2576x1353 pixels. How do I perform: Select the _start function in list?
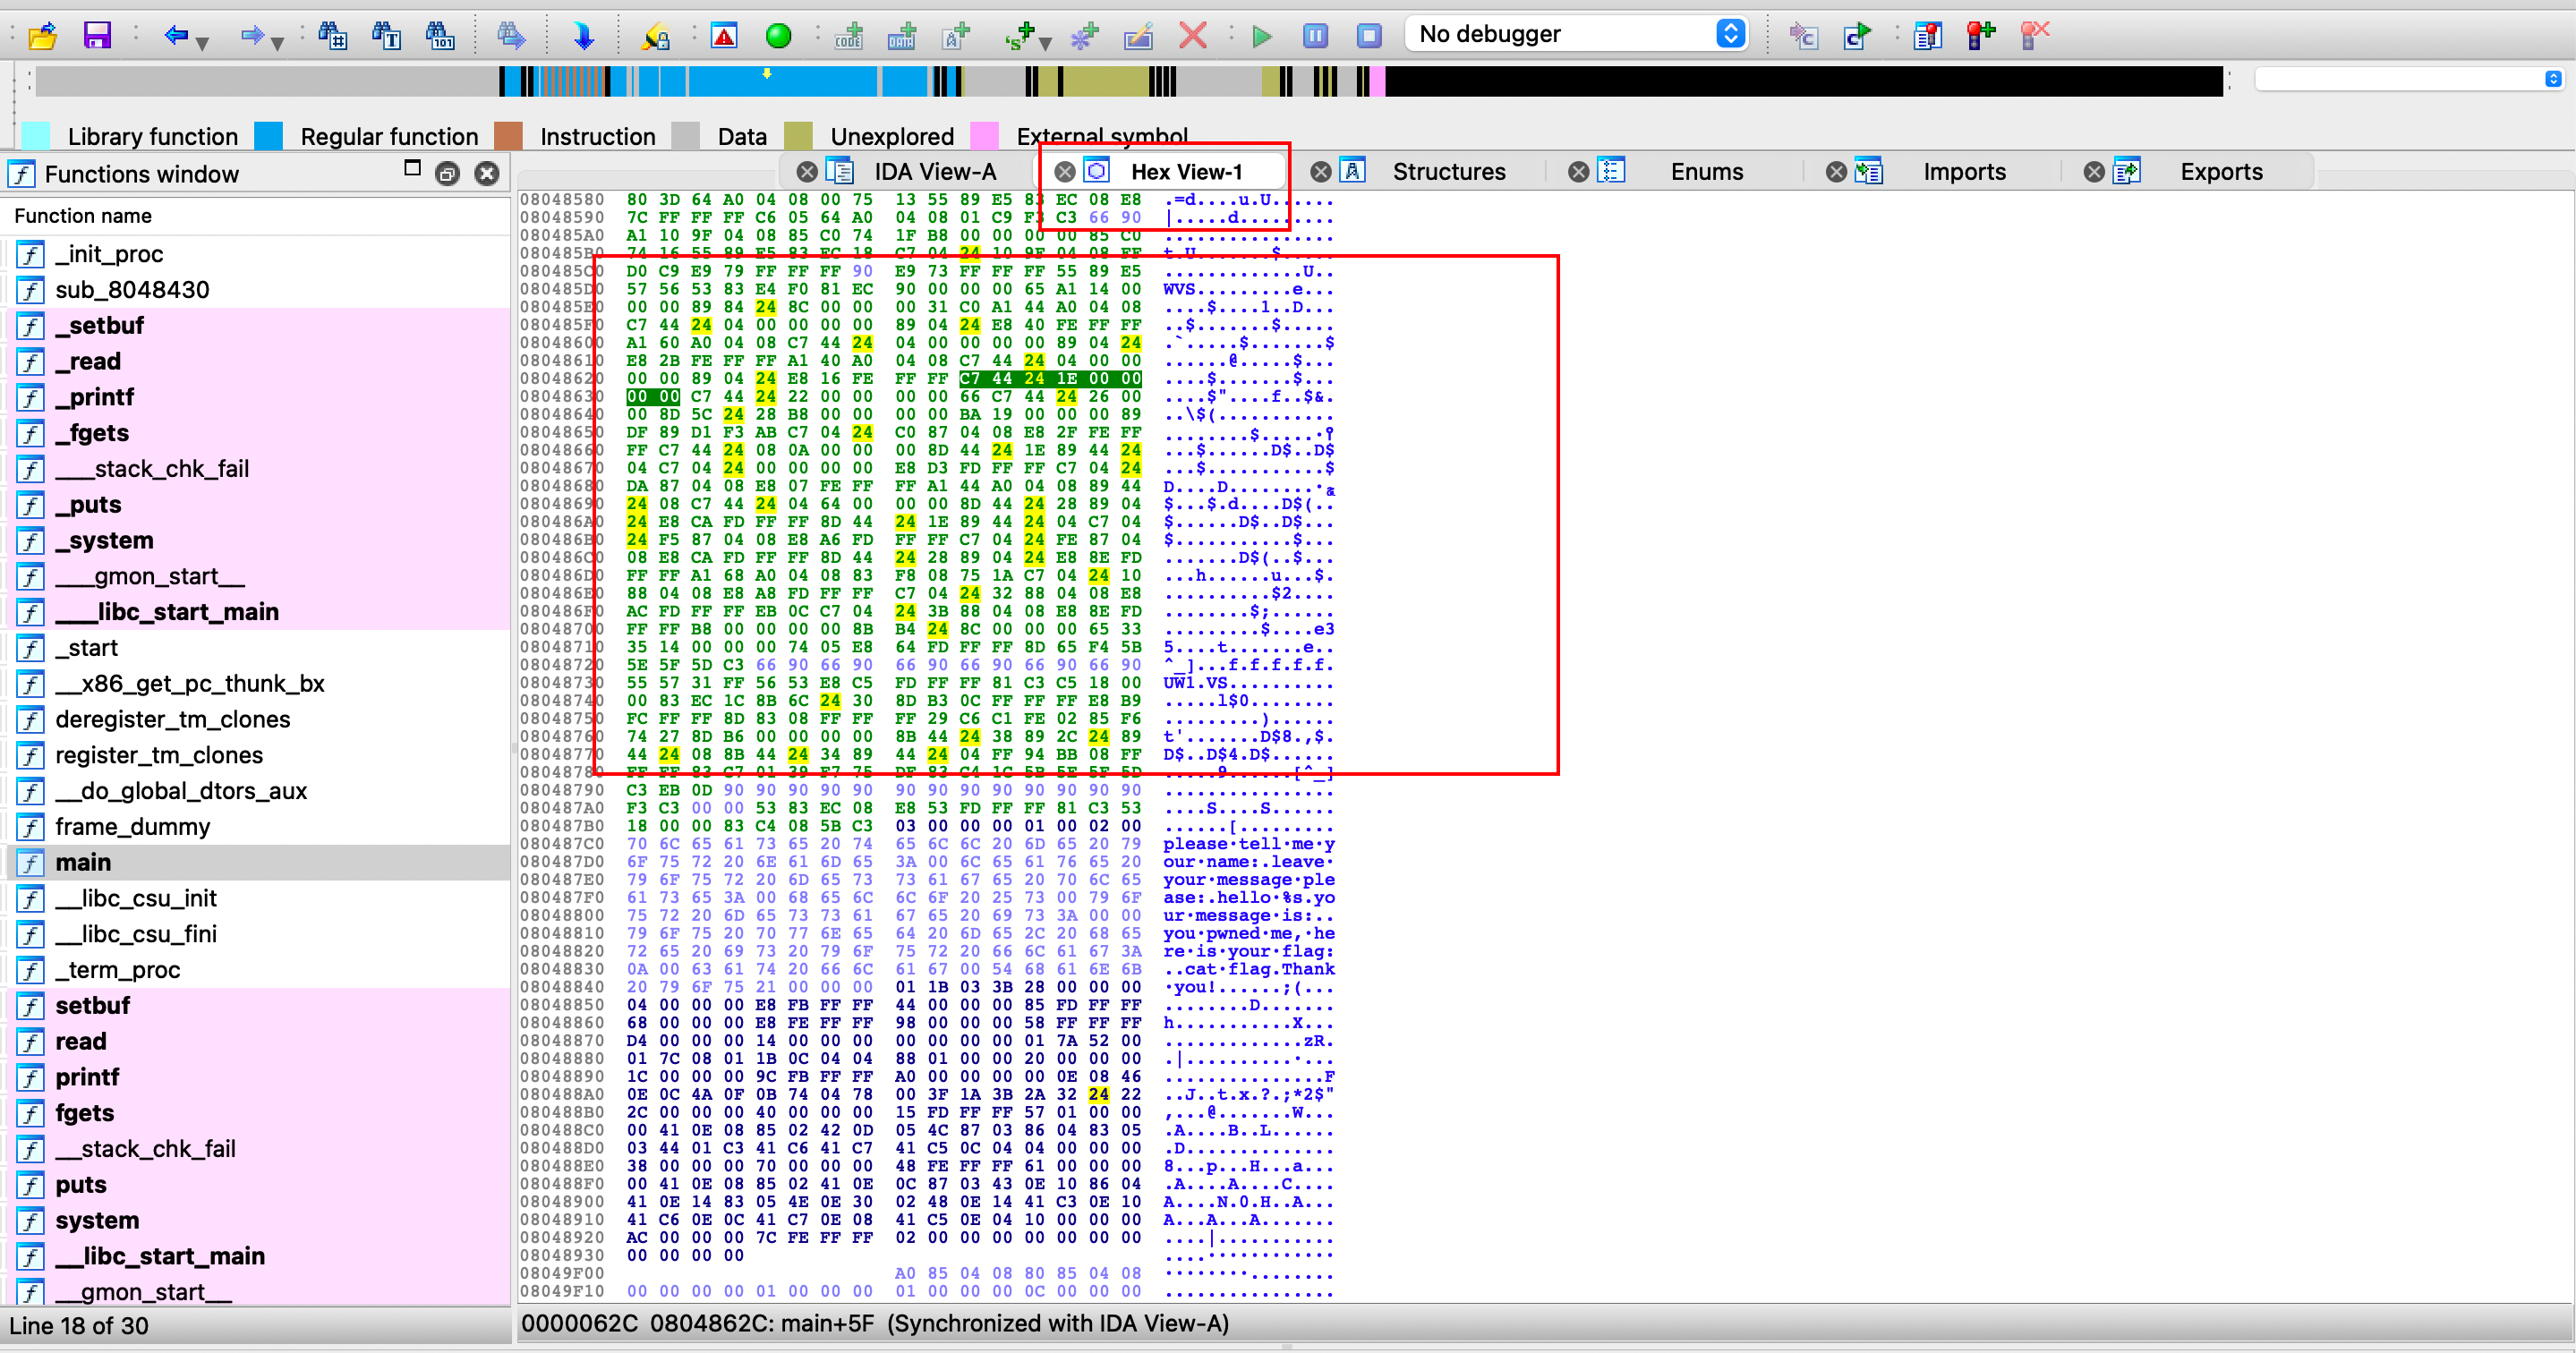coord(86,648)
